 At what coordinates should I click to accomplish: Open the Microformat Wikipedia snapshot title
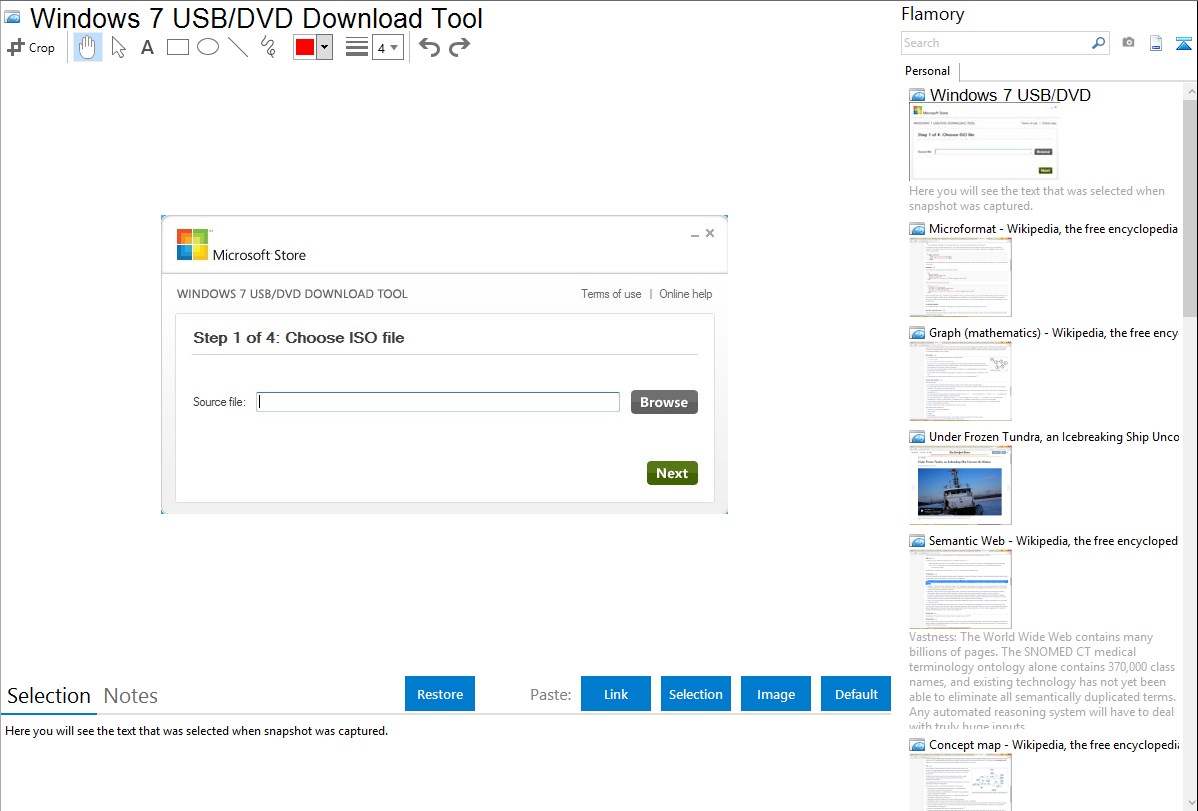click(1053, 229)
